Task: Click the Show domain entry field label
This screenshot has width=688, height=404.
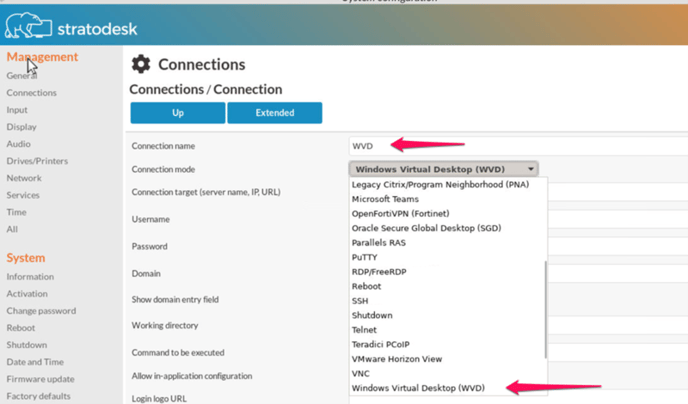Action: [x=175, y=300]
